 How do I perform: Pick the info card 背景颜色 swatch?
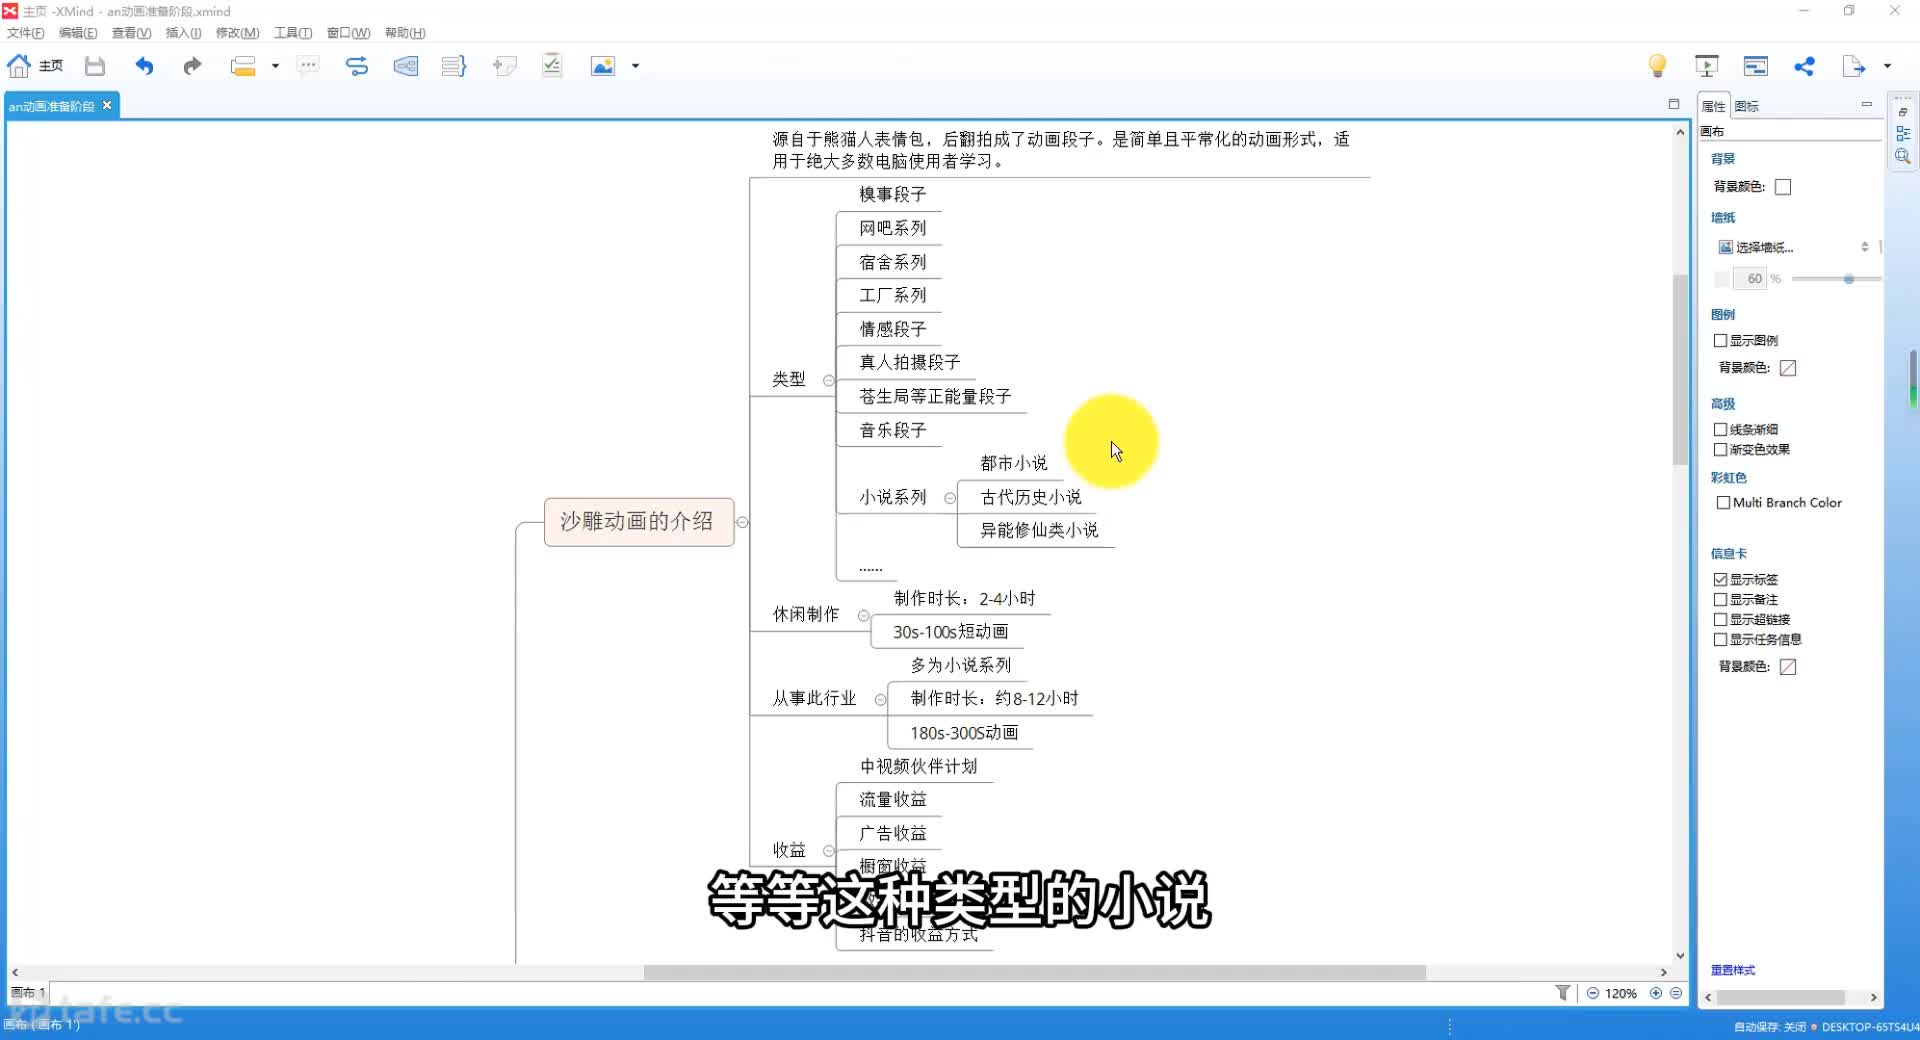tap(1788, 667)
